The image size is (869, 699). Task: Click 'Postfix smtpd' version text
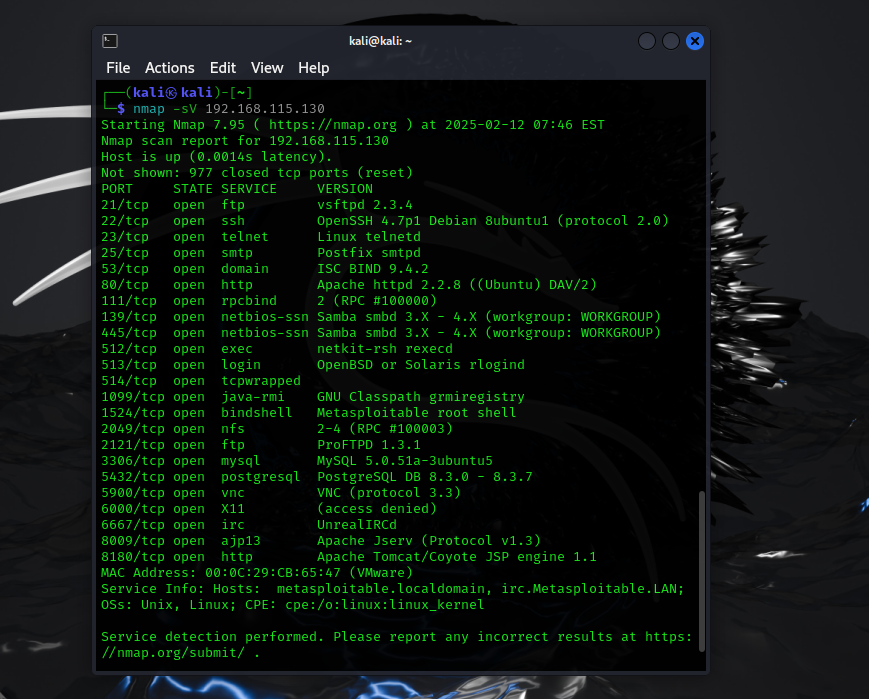click(x=369, y=253)
